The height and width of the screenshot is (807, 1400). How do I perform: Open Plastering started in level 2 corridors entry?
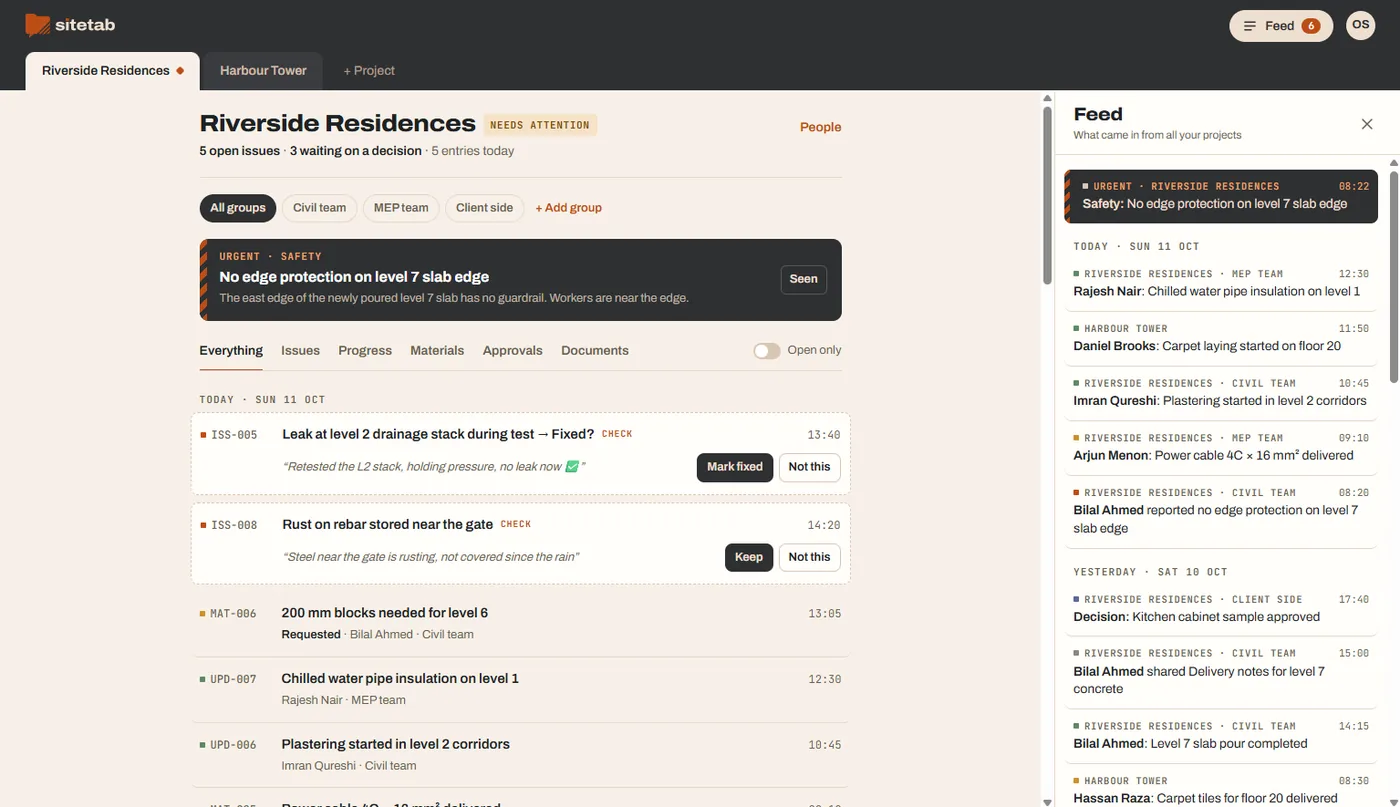click(520, 755)
